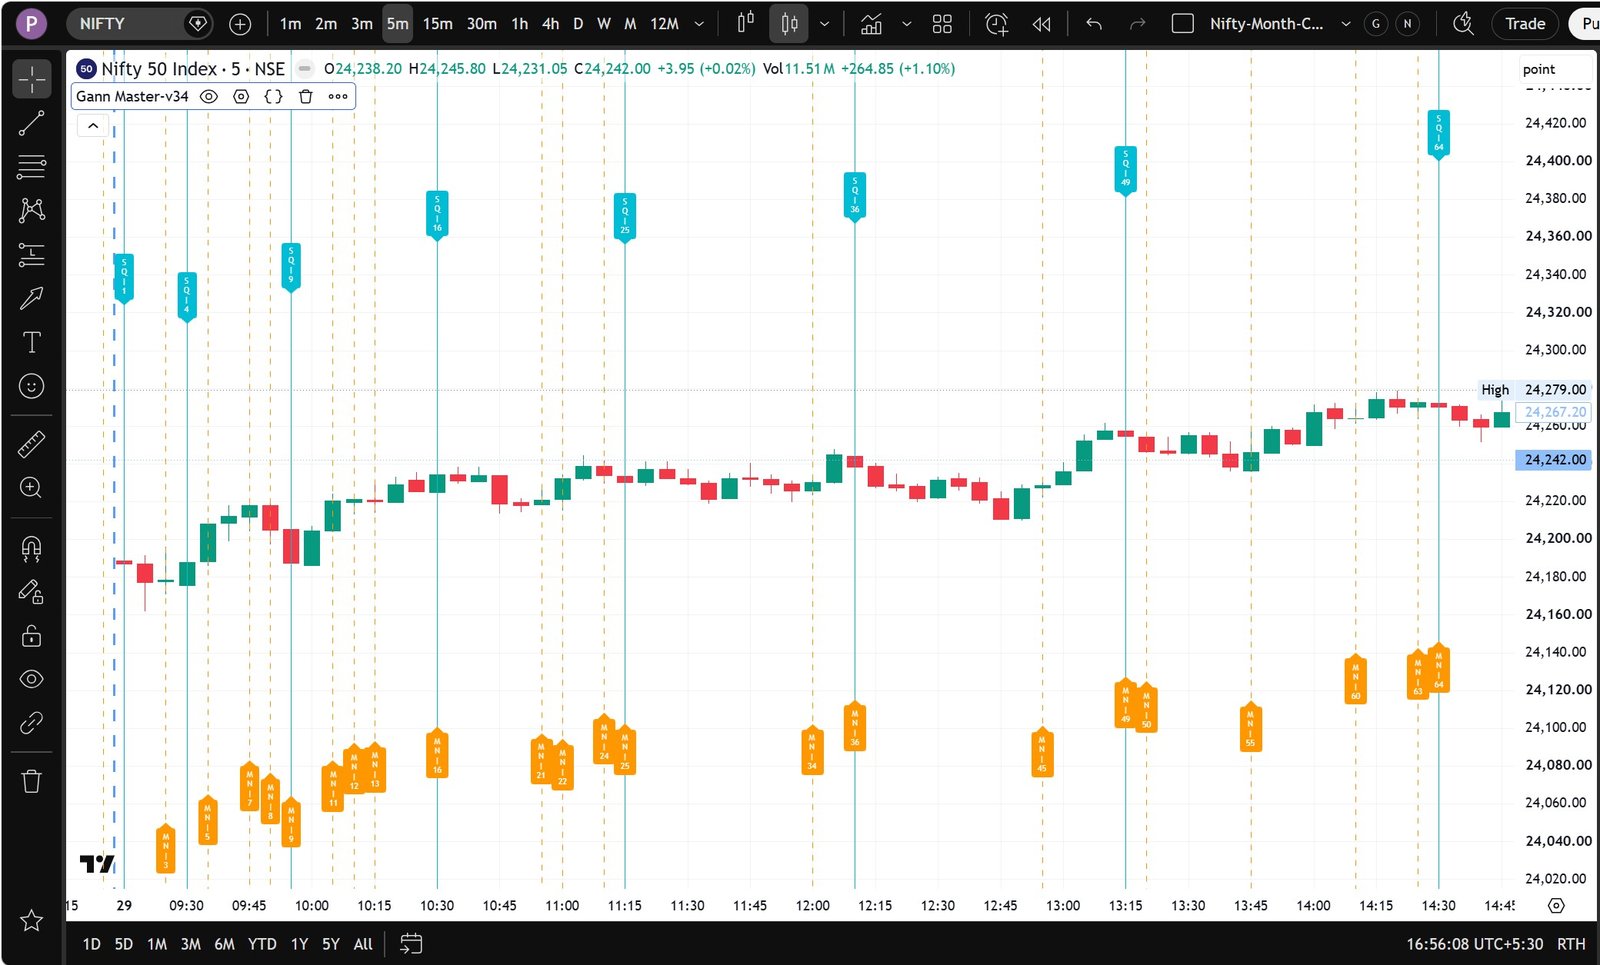
Task: Select the crosshair cursor tool
Action: point(32,79)
